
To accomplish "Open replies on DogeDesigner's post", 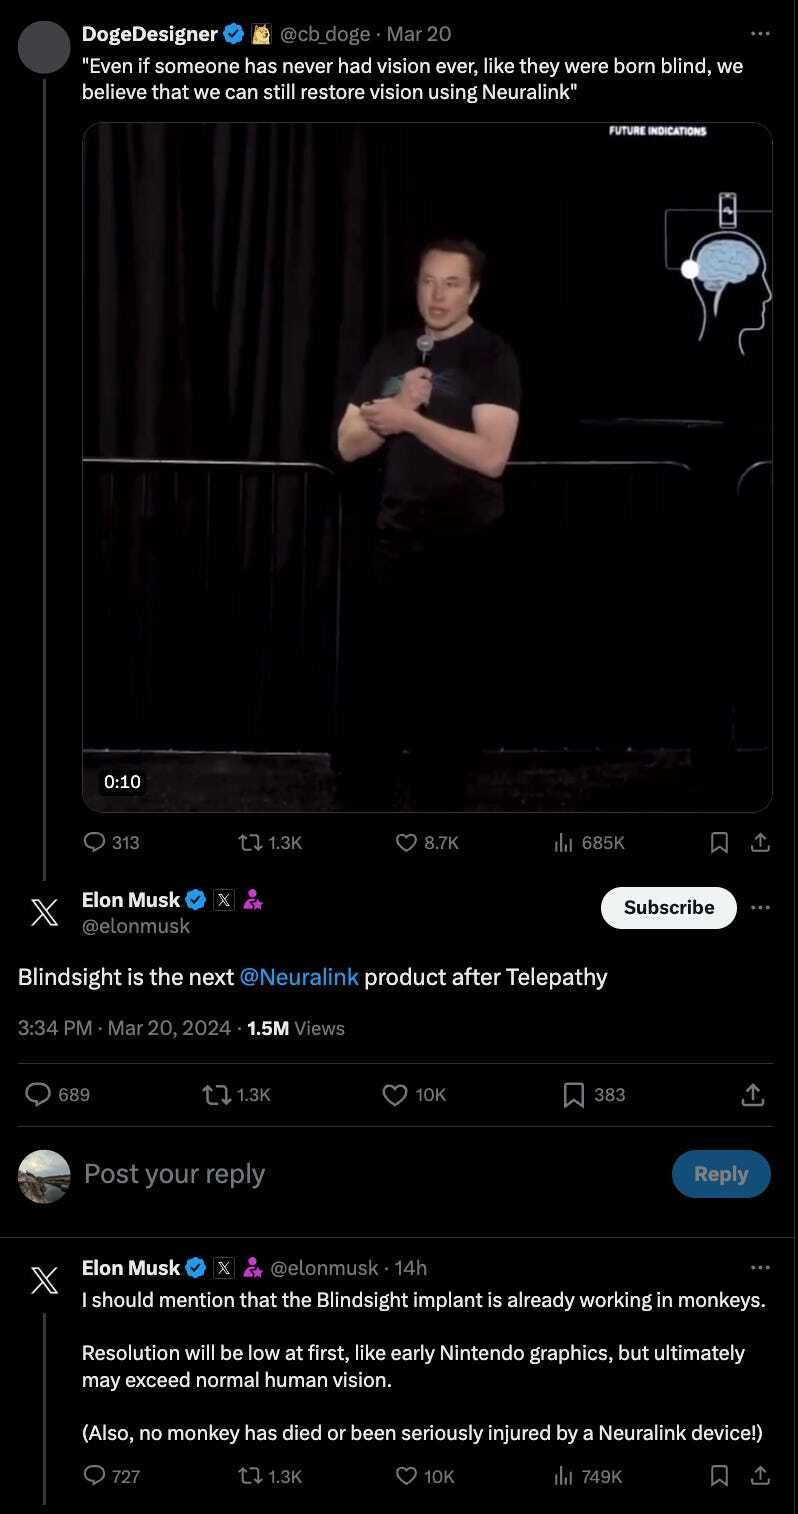I will [x=112, y=842].
